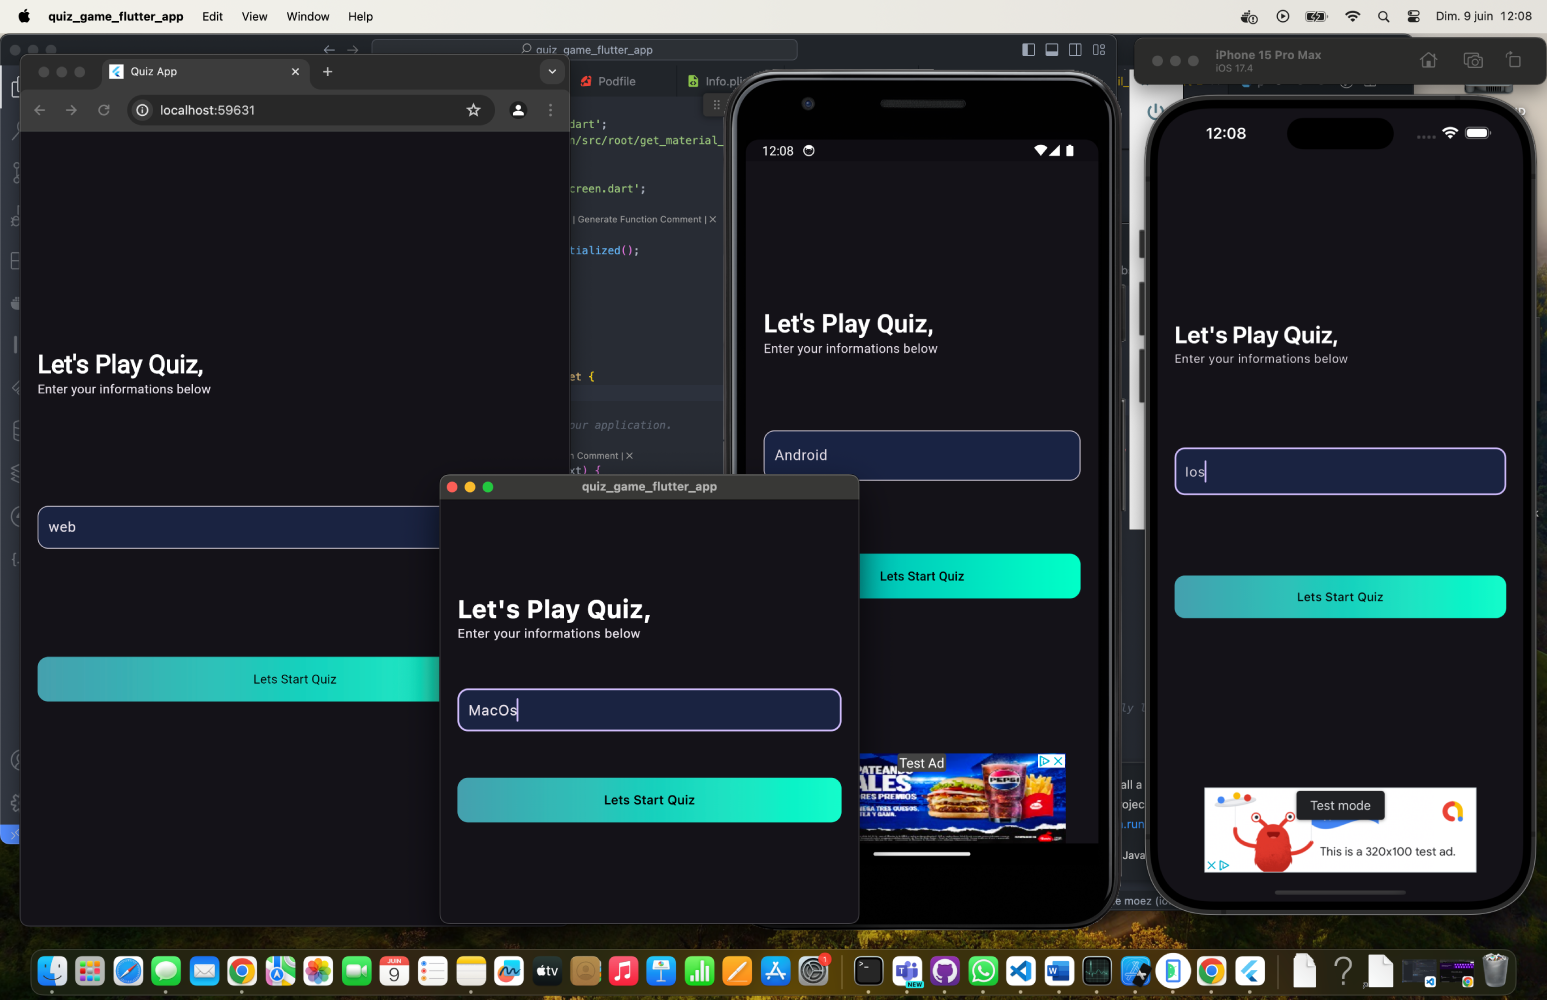
Task: Click the name field containing MacOs
Action: point(649,710)
